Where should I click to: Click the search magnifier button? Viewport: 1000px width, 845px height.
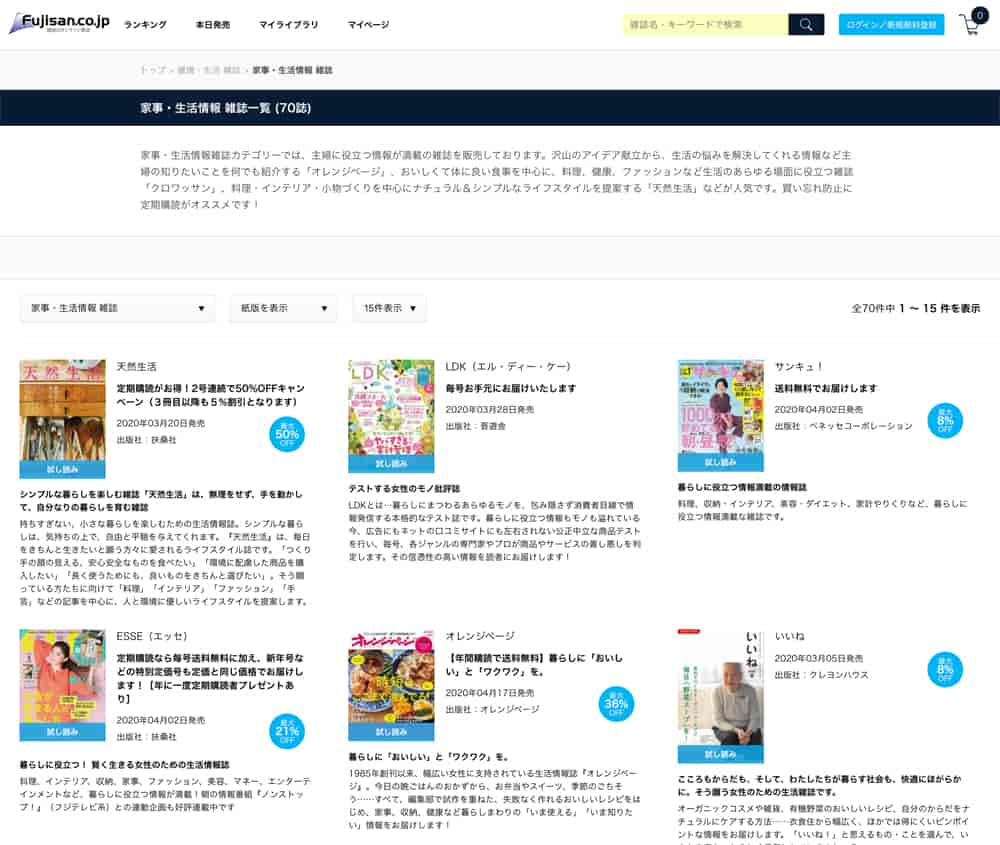(x=806, y=24)
